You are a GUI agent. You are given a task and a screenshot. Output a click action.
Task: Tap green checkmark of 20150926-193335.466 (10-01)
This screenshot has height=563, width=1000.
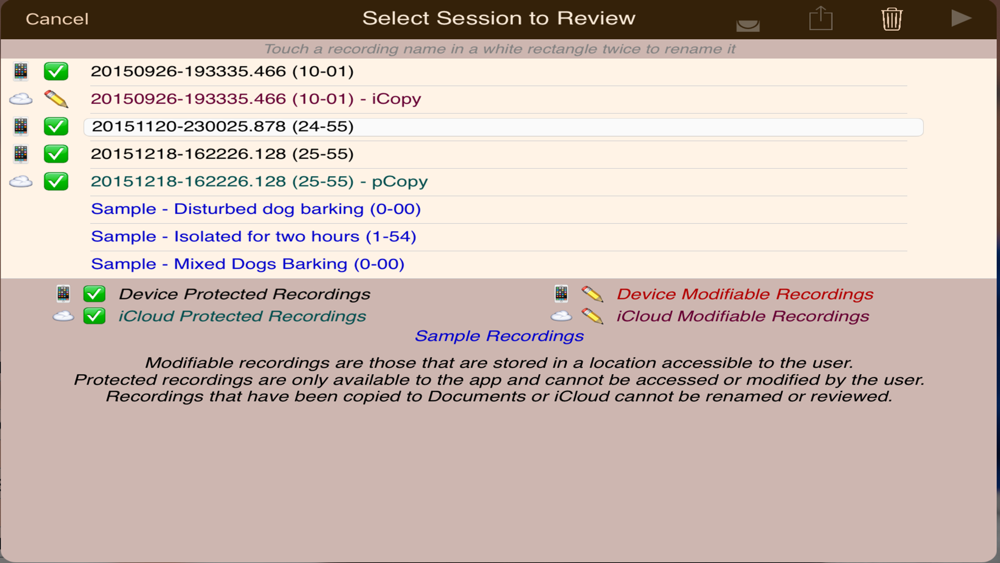coord(56,71)
